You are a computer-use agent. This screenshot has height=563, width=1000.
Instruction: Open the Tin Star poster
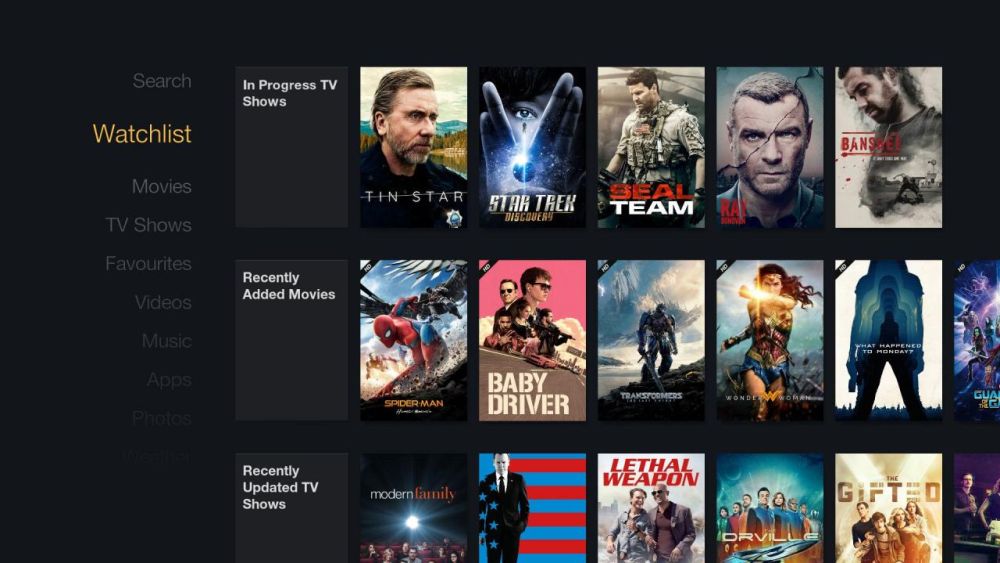(x=413, y=147)
